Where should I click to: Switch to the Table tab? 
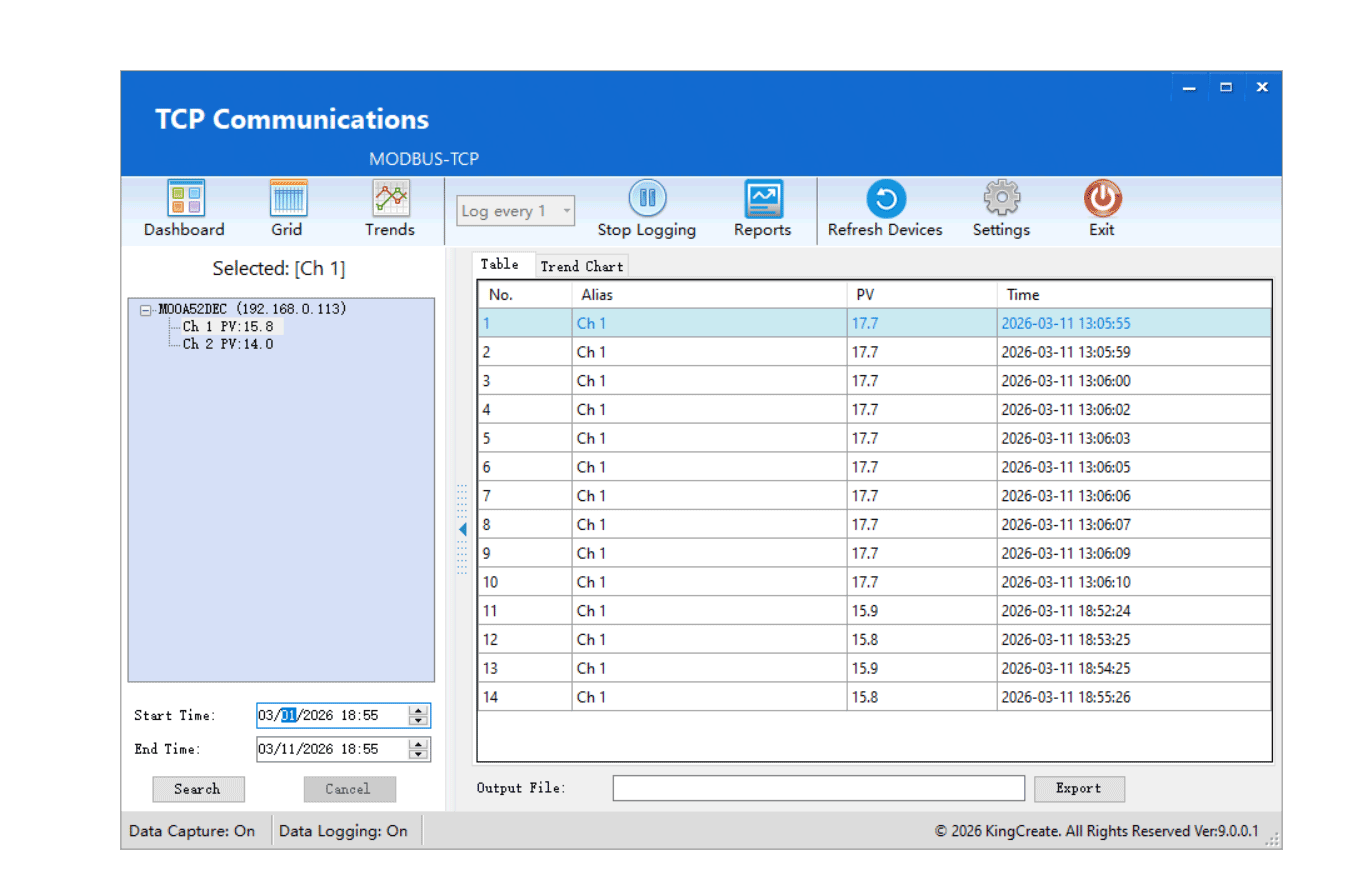click(x=501, y=264)
